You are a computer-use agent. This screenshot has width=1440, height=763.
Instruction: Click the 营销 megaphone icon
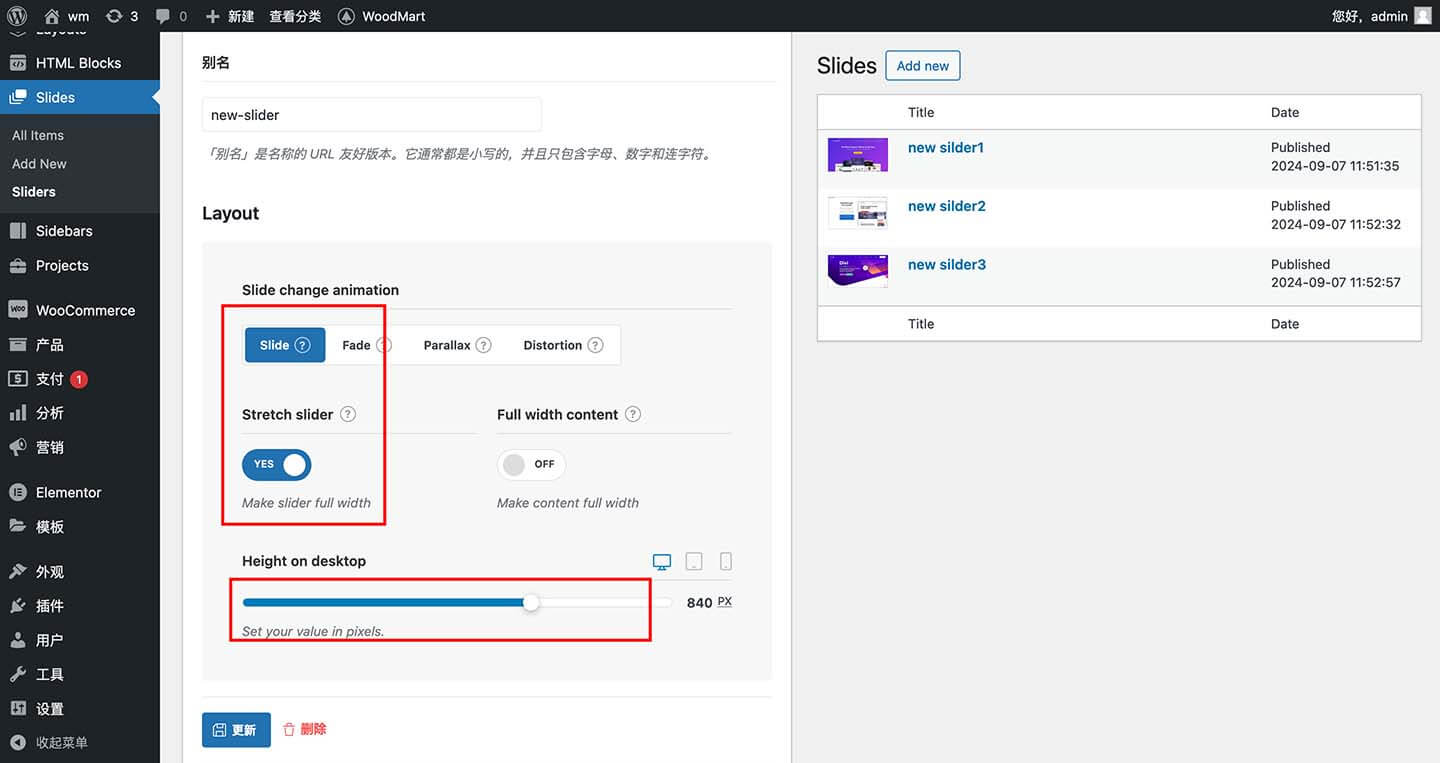coord(18,447)
